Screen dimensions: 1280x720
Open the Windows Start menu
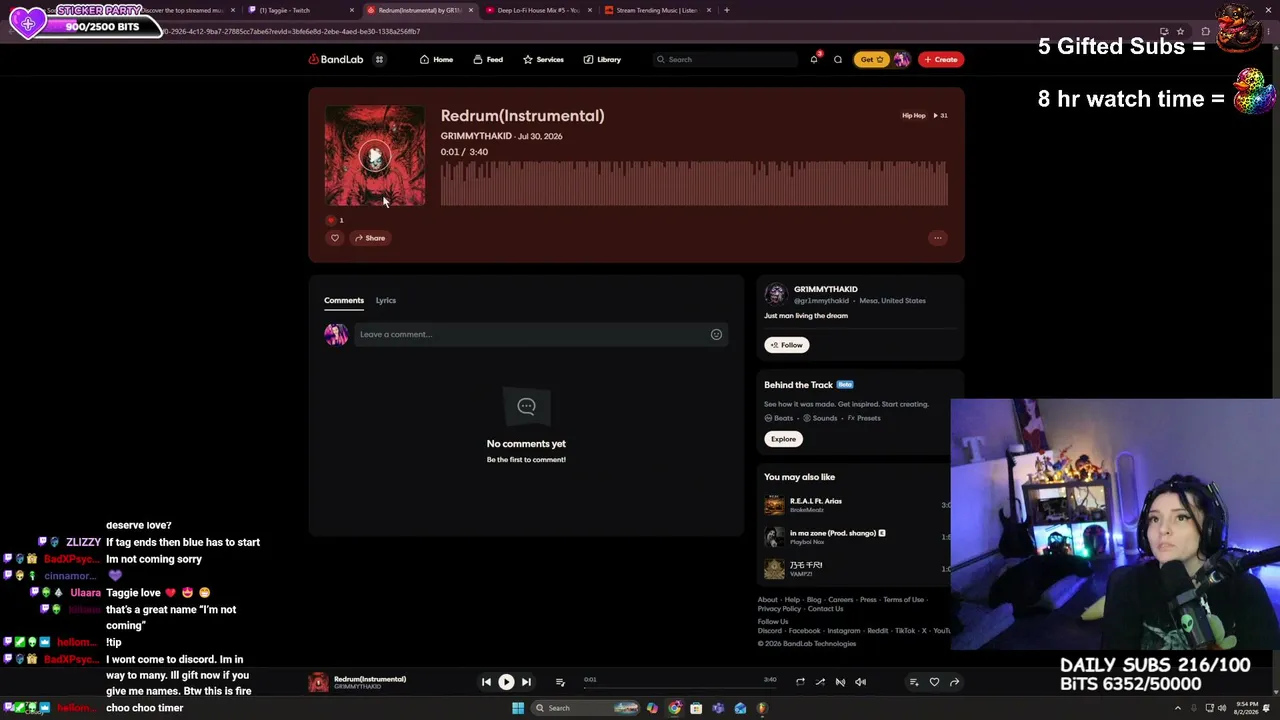(x=518, y=708)
